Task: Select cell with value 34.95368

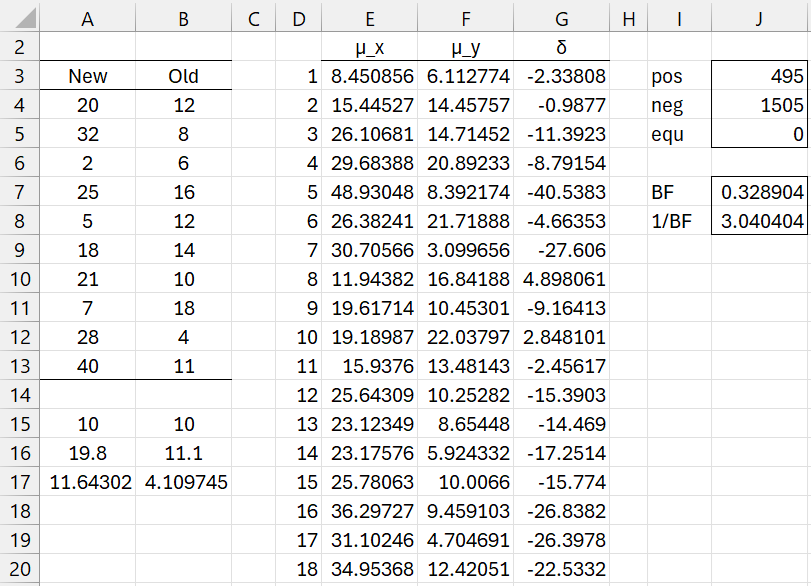Action: pyautogui.click(x=369, y=569)
